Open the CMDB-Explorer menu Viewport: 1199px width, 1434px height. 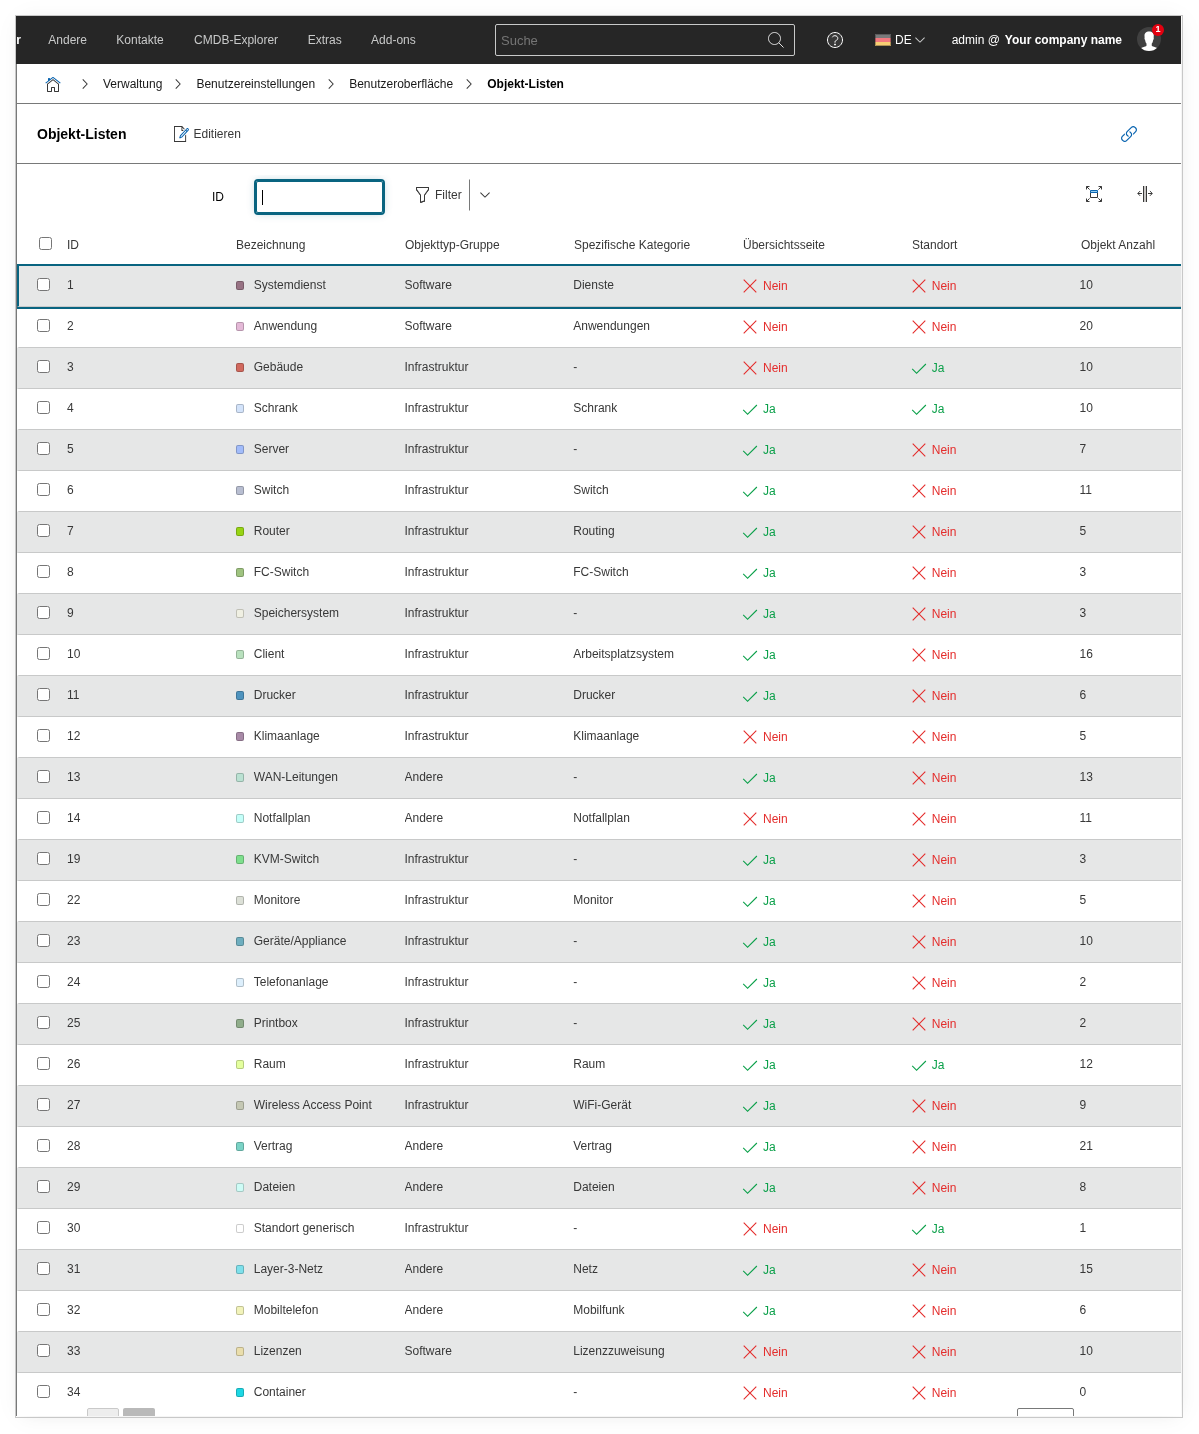coord(236,40)
